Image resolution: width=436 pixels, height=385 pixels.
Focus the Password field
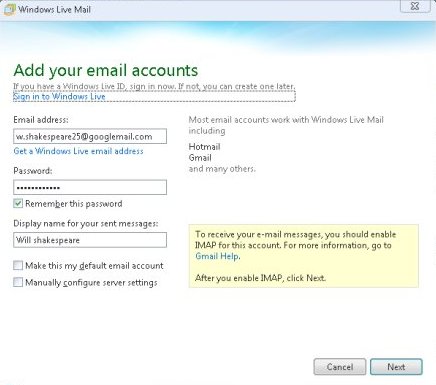(x=90, y=187)
